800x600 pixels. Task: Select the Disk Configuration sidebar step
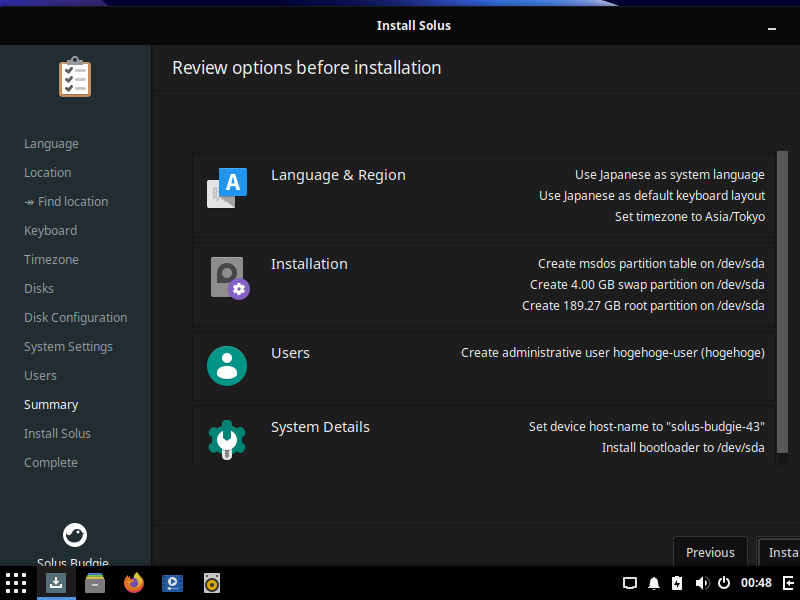point(76,318)
